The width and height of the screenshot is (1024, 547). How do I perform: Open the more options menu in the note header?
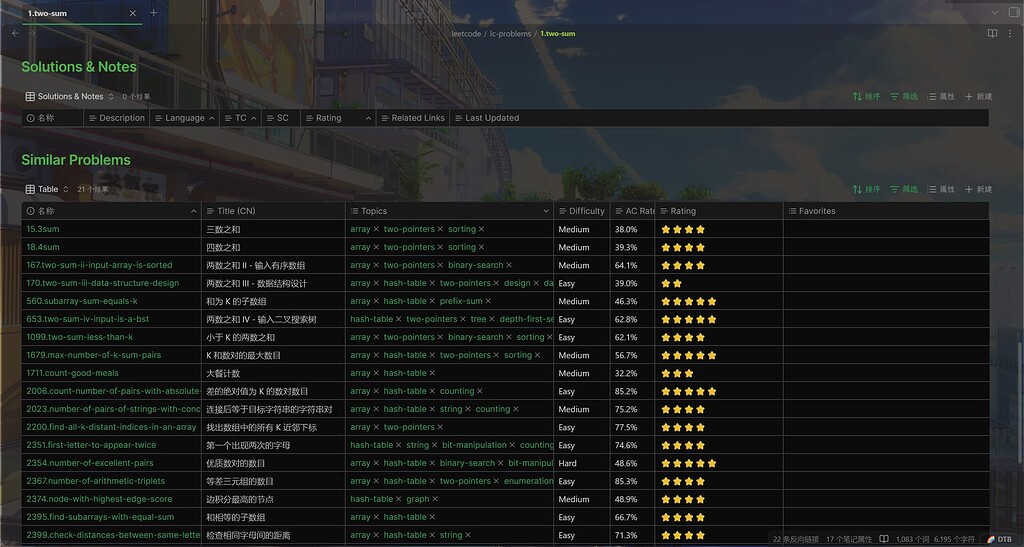(x=1010, y=34)
